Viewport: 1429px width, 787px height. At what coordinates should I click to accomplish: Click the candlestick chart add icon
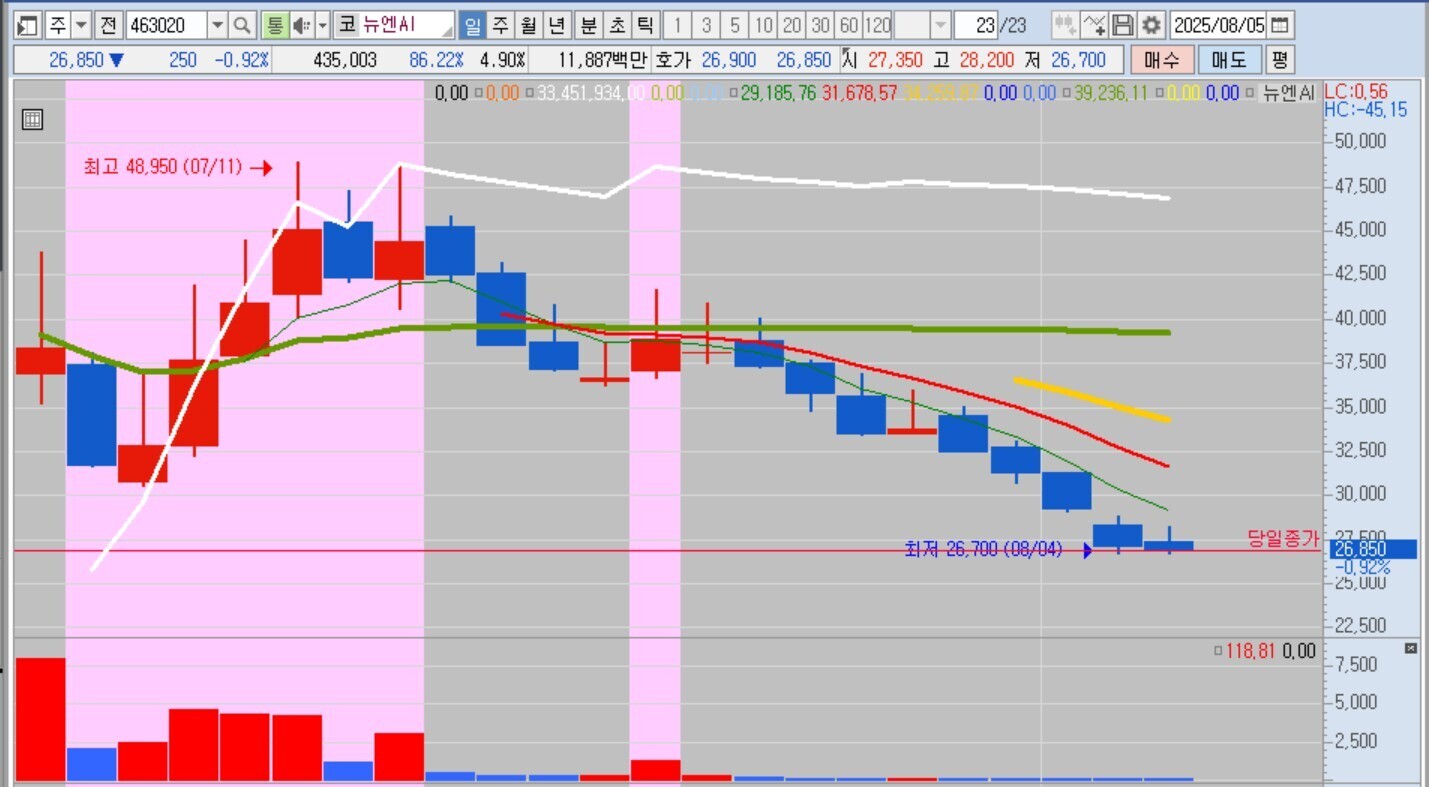(1066, 25)
